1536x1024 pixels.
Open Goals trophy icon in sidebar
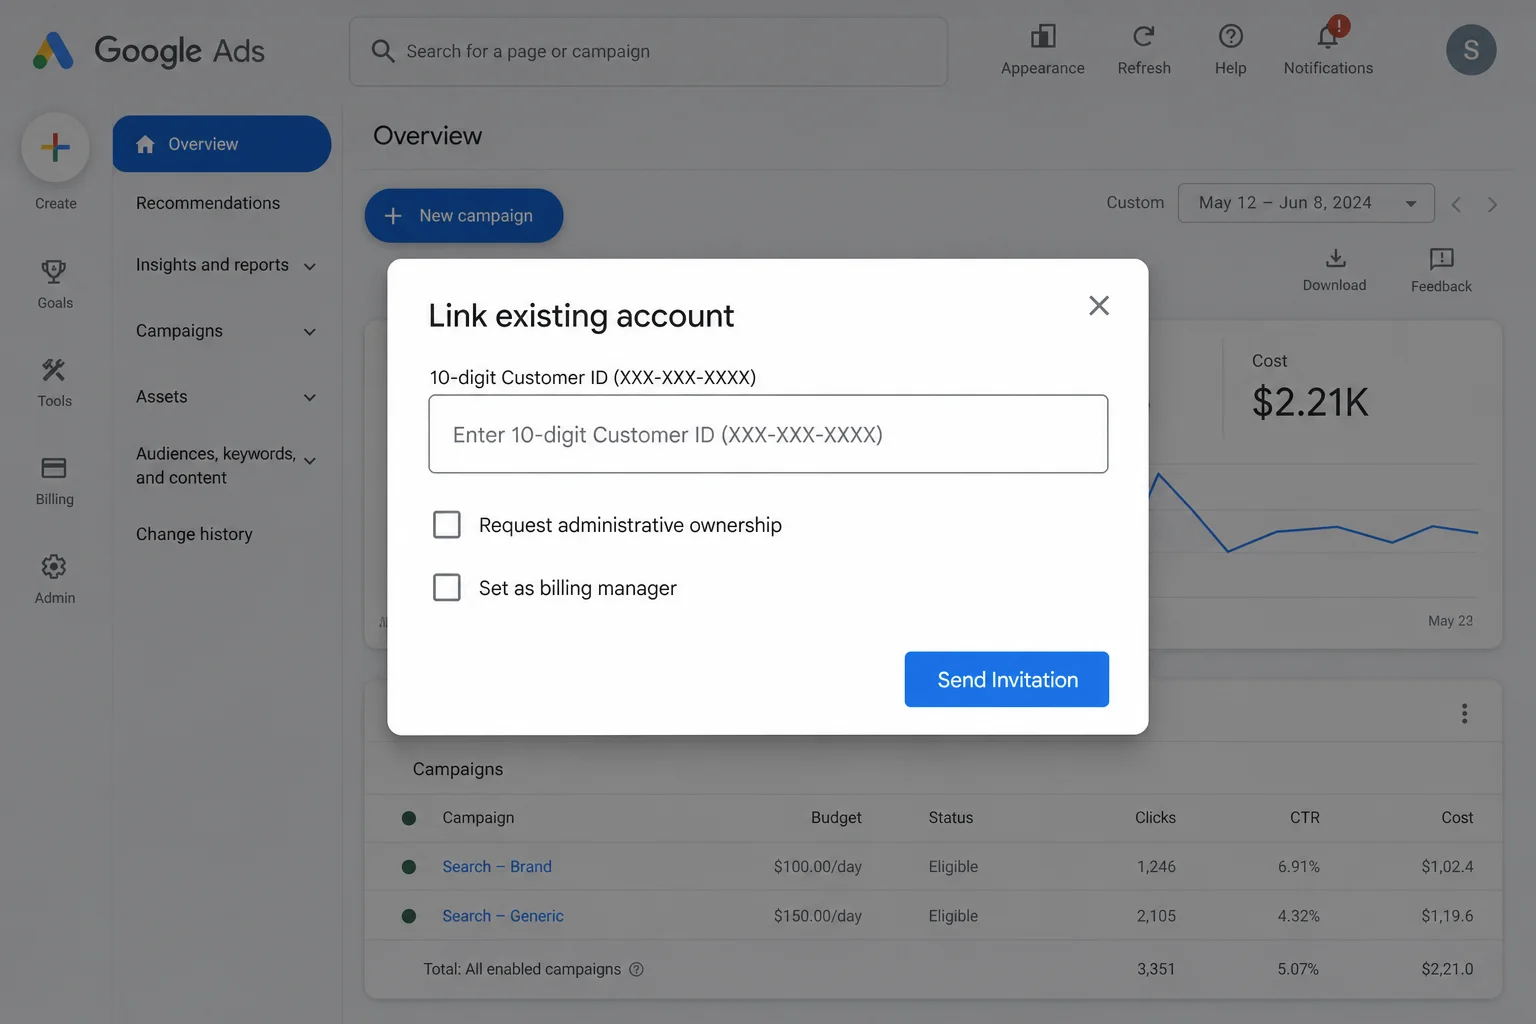54,271
